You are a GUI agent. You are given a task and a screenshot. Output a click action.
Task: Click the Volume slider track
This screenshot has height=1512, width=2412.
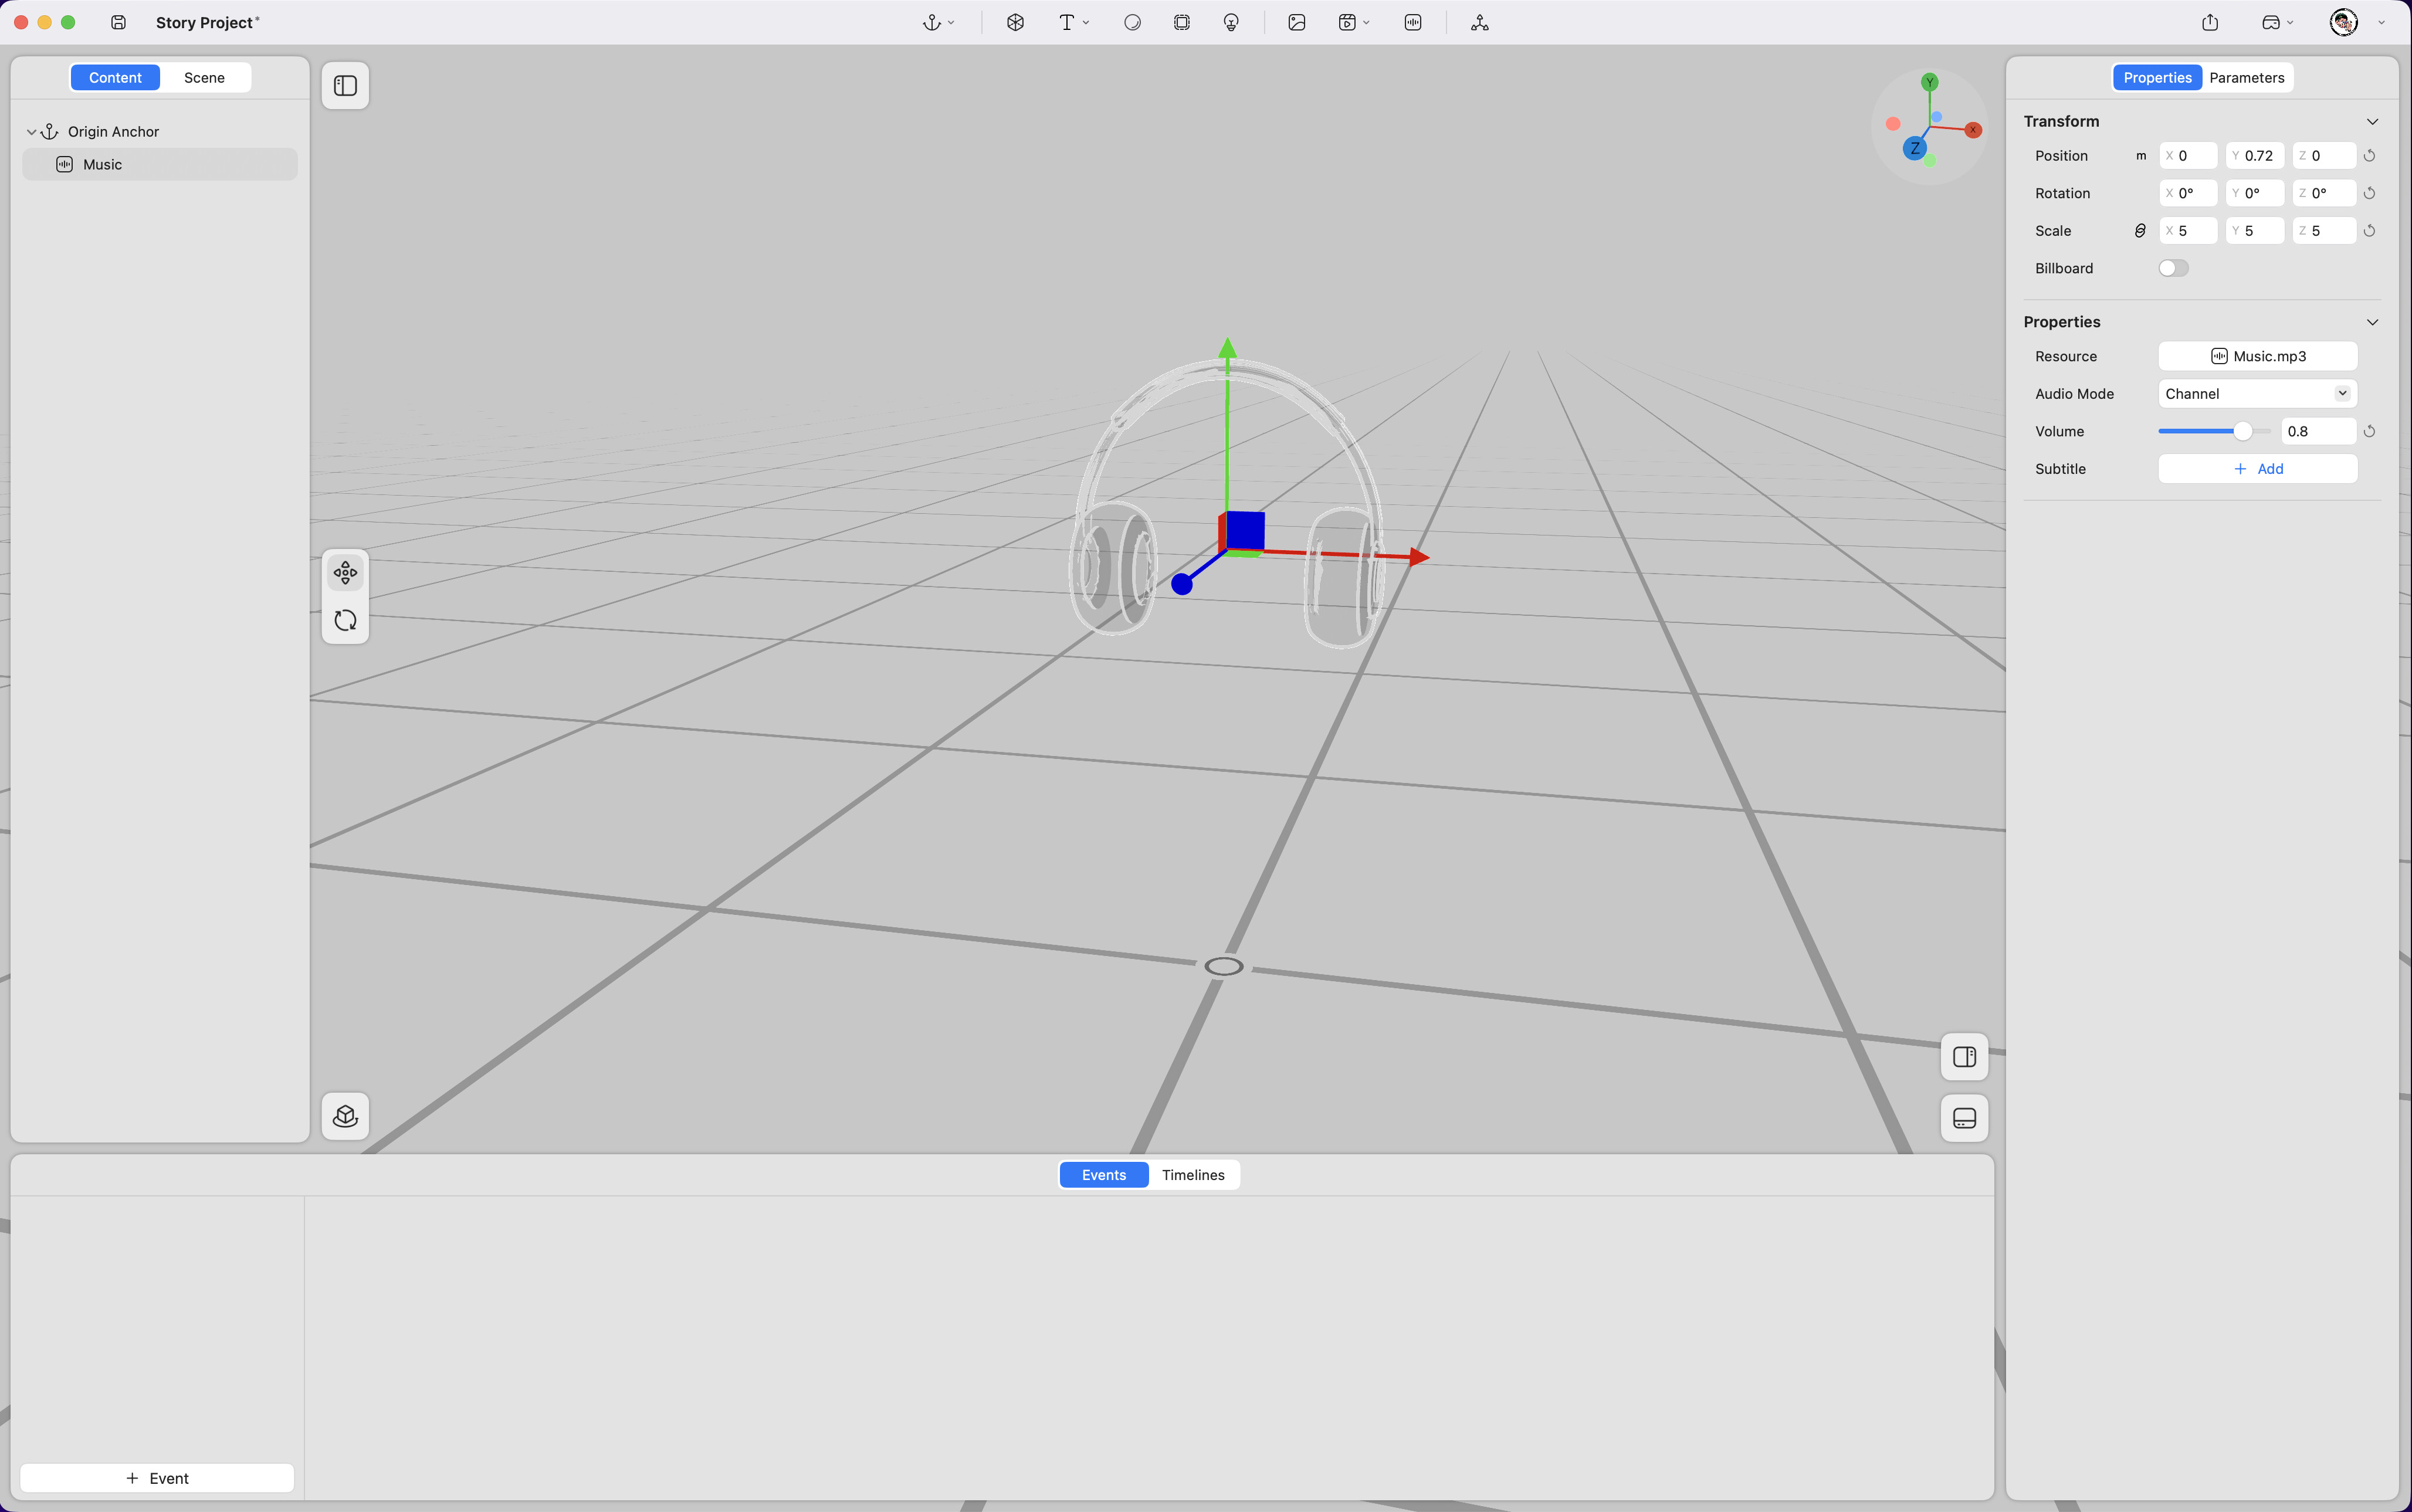[x=2200, y=431]
